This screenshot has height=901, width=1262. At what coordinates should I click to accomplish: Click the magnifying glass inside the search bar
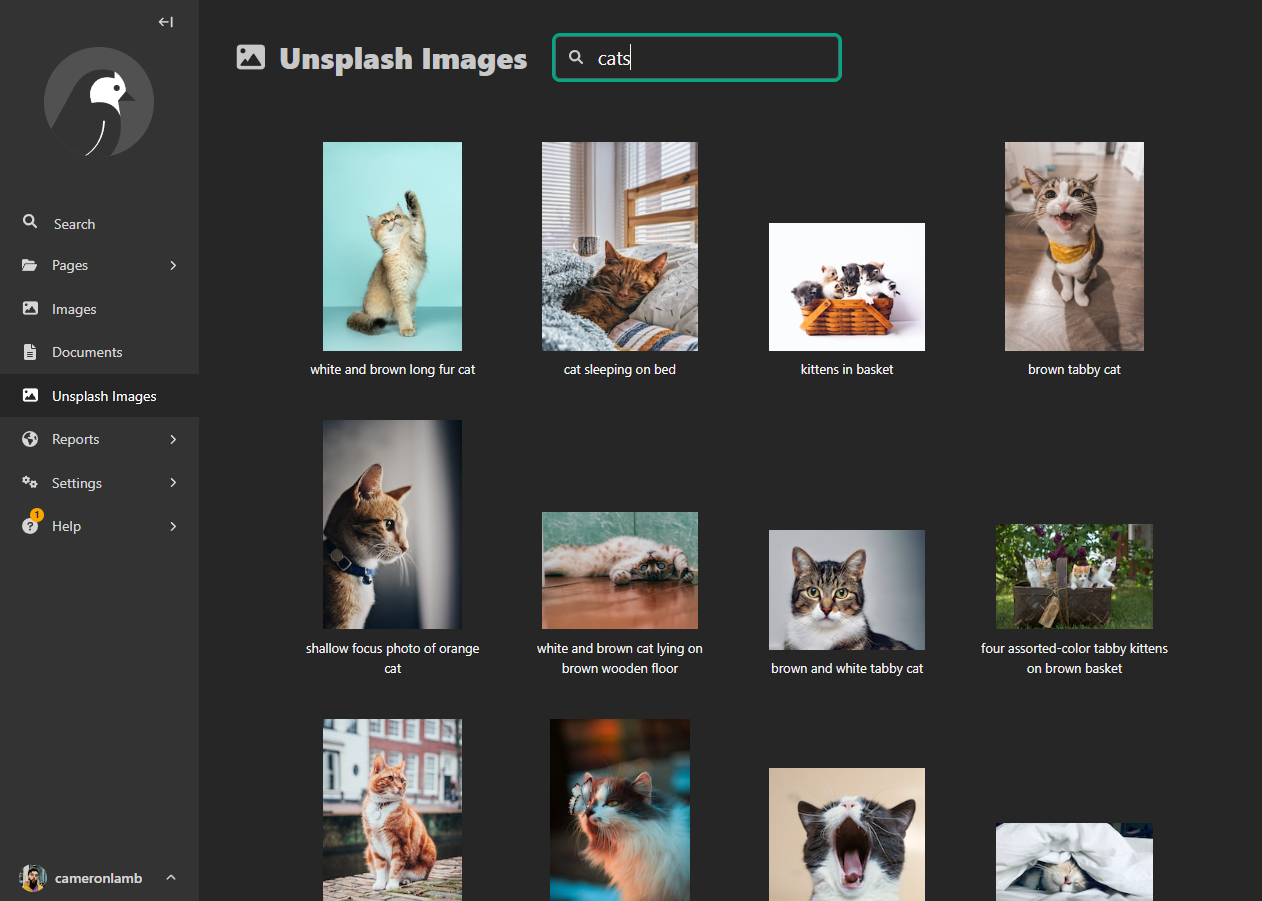coord(576,57)
